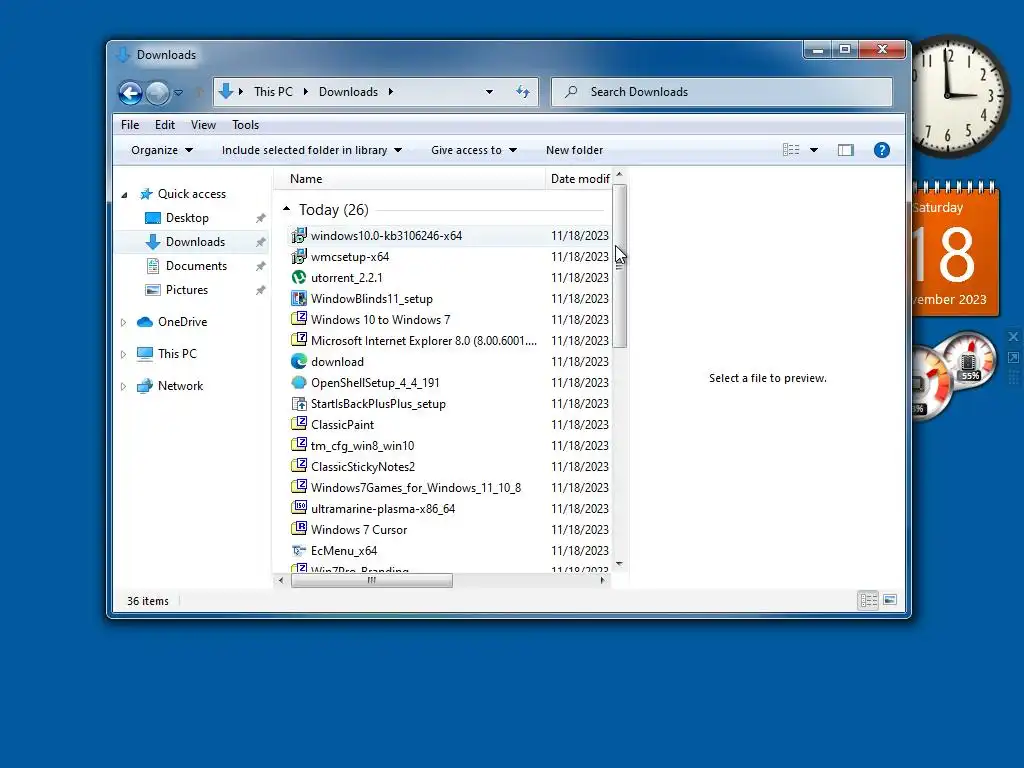
Task: Click the Search Downloads field
Action: click(722, 92)
